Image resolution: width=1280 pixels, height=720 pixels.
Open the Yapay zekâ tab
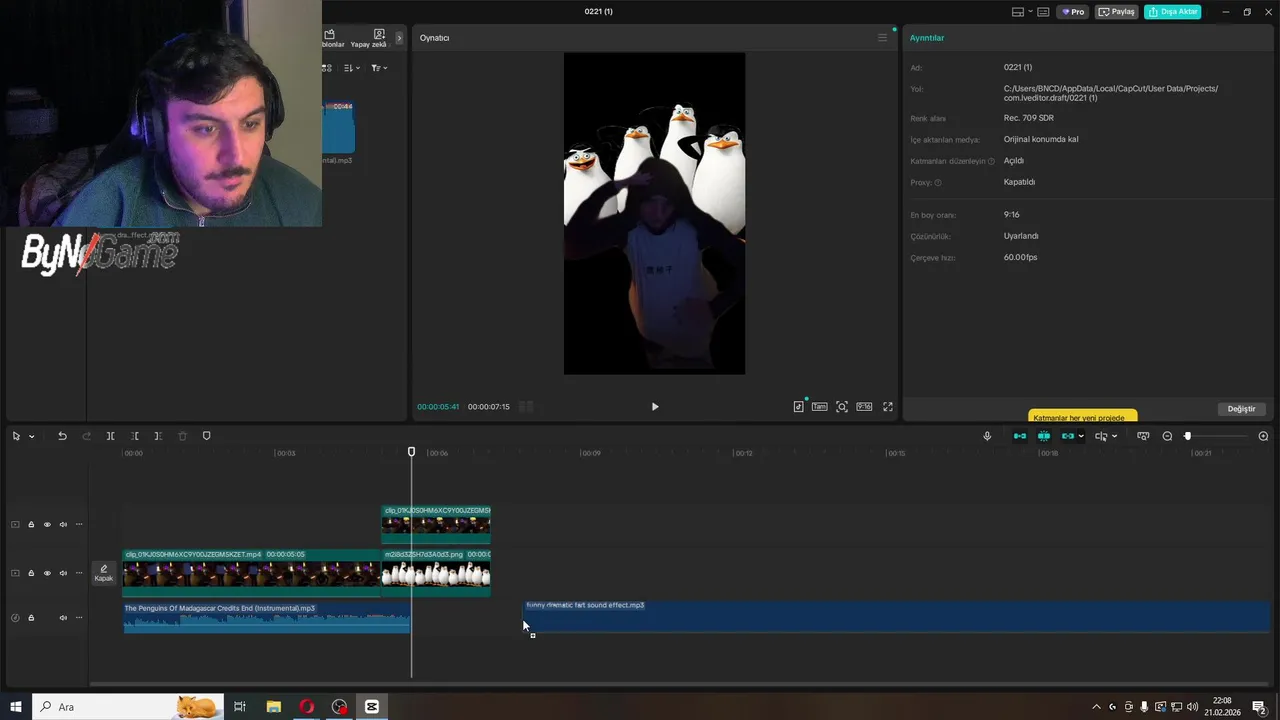pos(369,38)
